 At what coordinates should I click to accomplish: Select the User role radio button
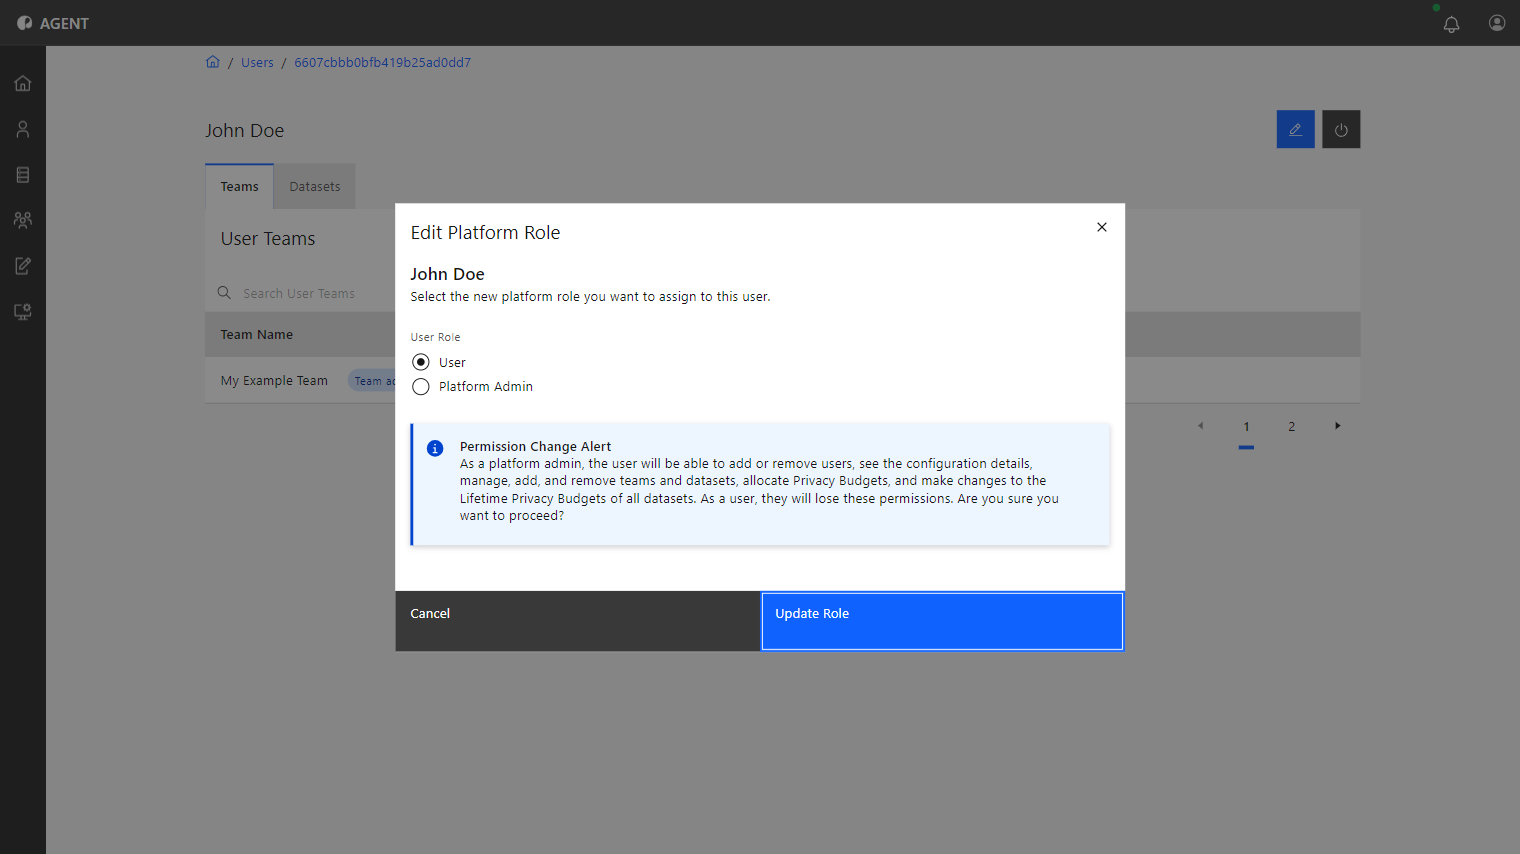421,362
